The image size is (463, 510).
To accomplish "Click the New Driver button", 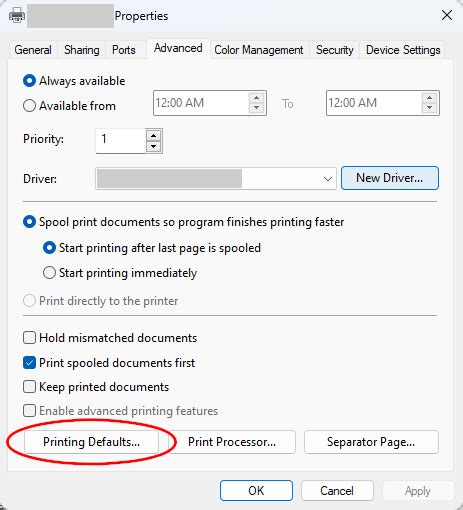I will [390, 178].
